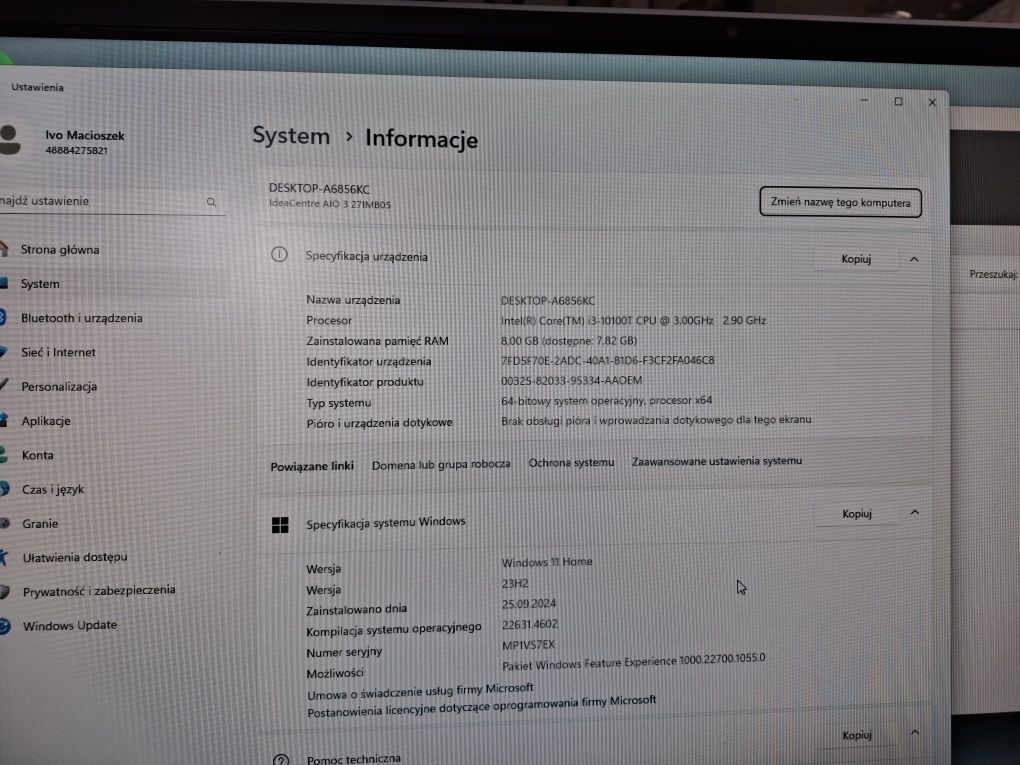Click the Procesor value Intel Core i3-10100T
Screen dimensions: 1020x765
[x=633, y=321]
